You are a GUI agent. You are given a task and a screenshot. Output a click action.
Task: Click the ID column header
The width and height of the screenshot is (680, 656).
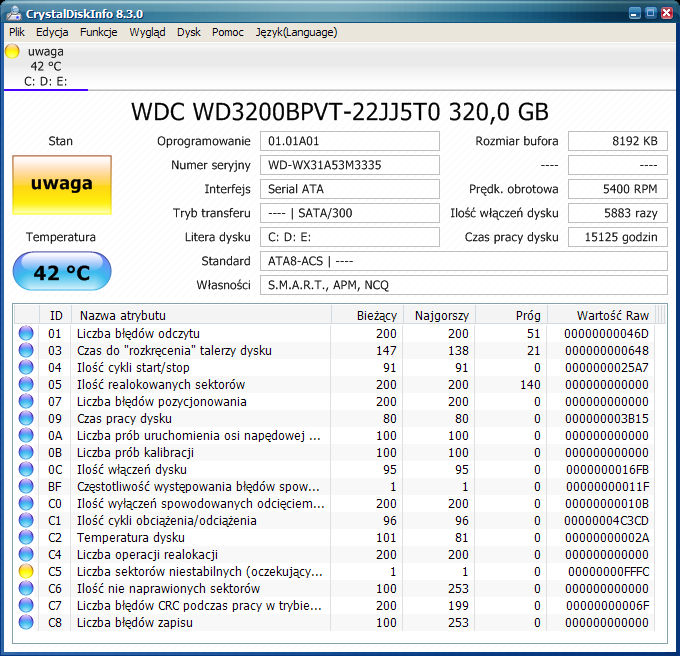56,315
